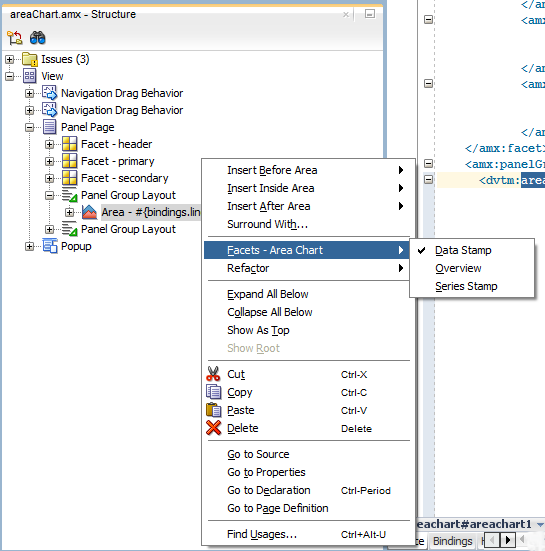
Task: Choose Go to Source
Action: 306,454
